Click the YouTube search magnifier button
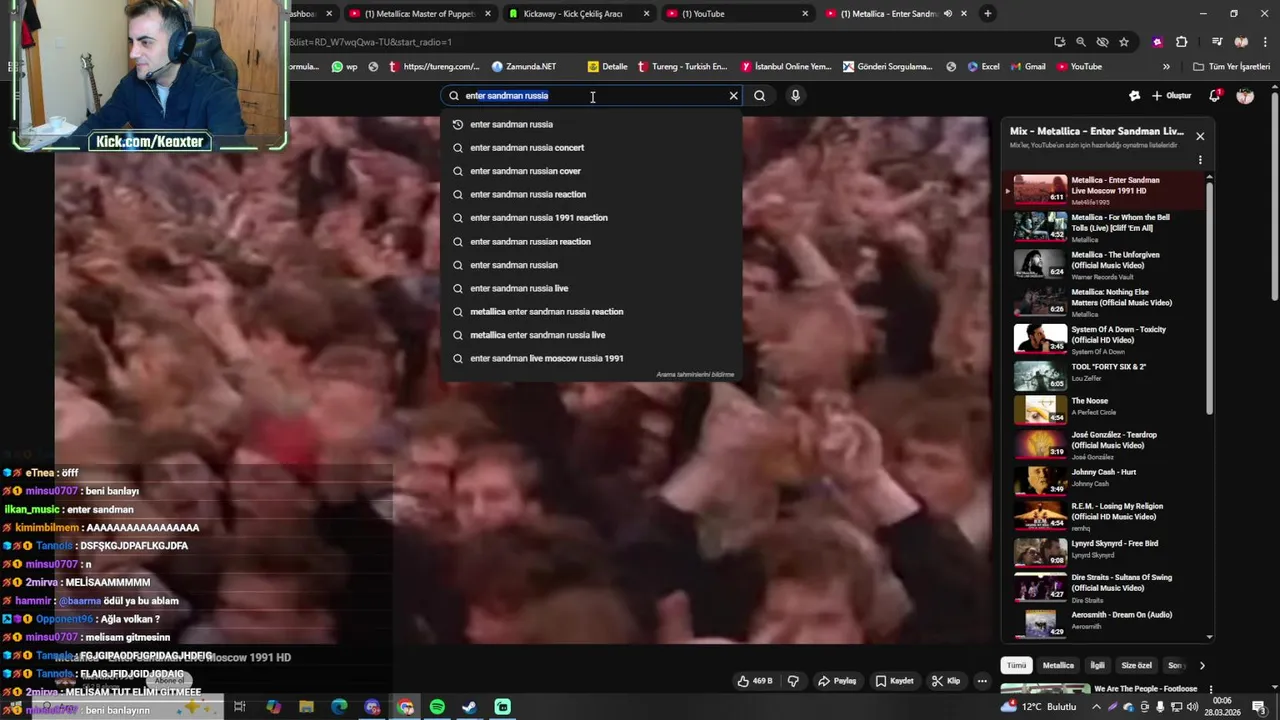Screen dimensions: 1280x720 760,96
